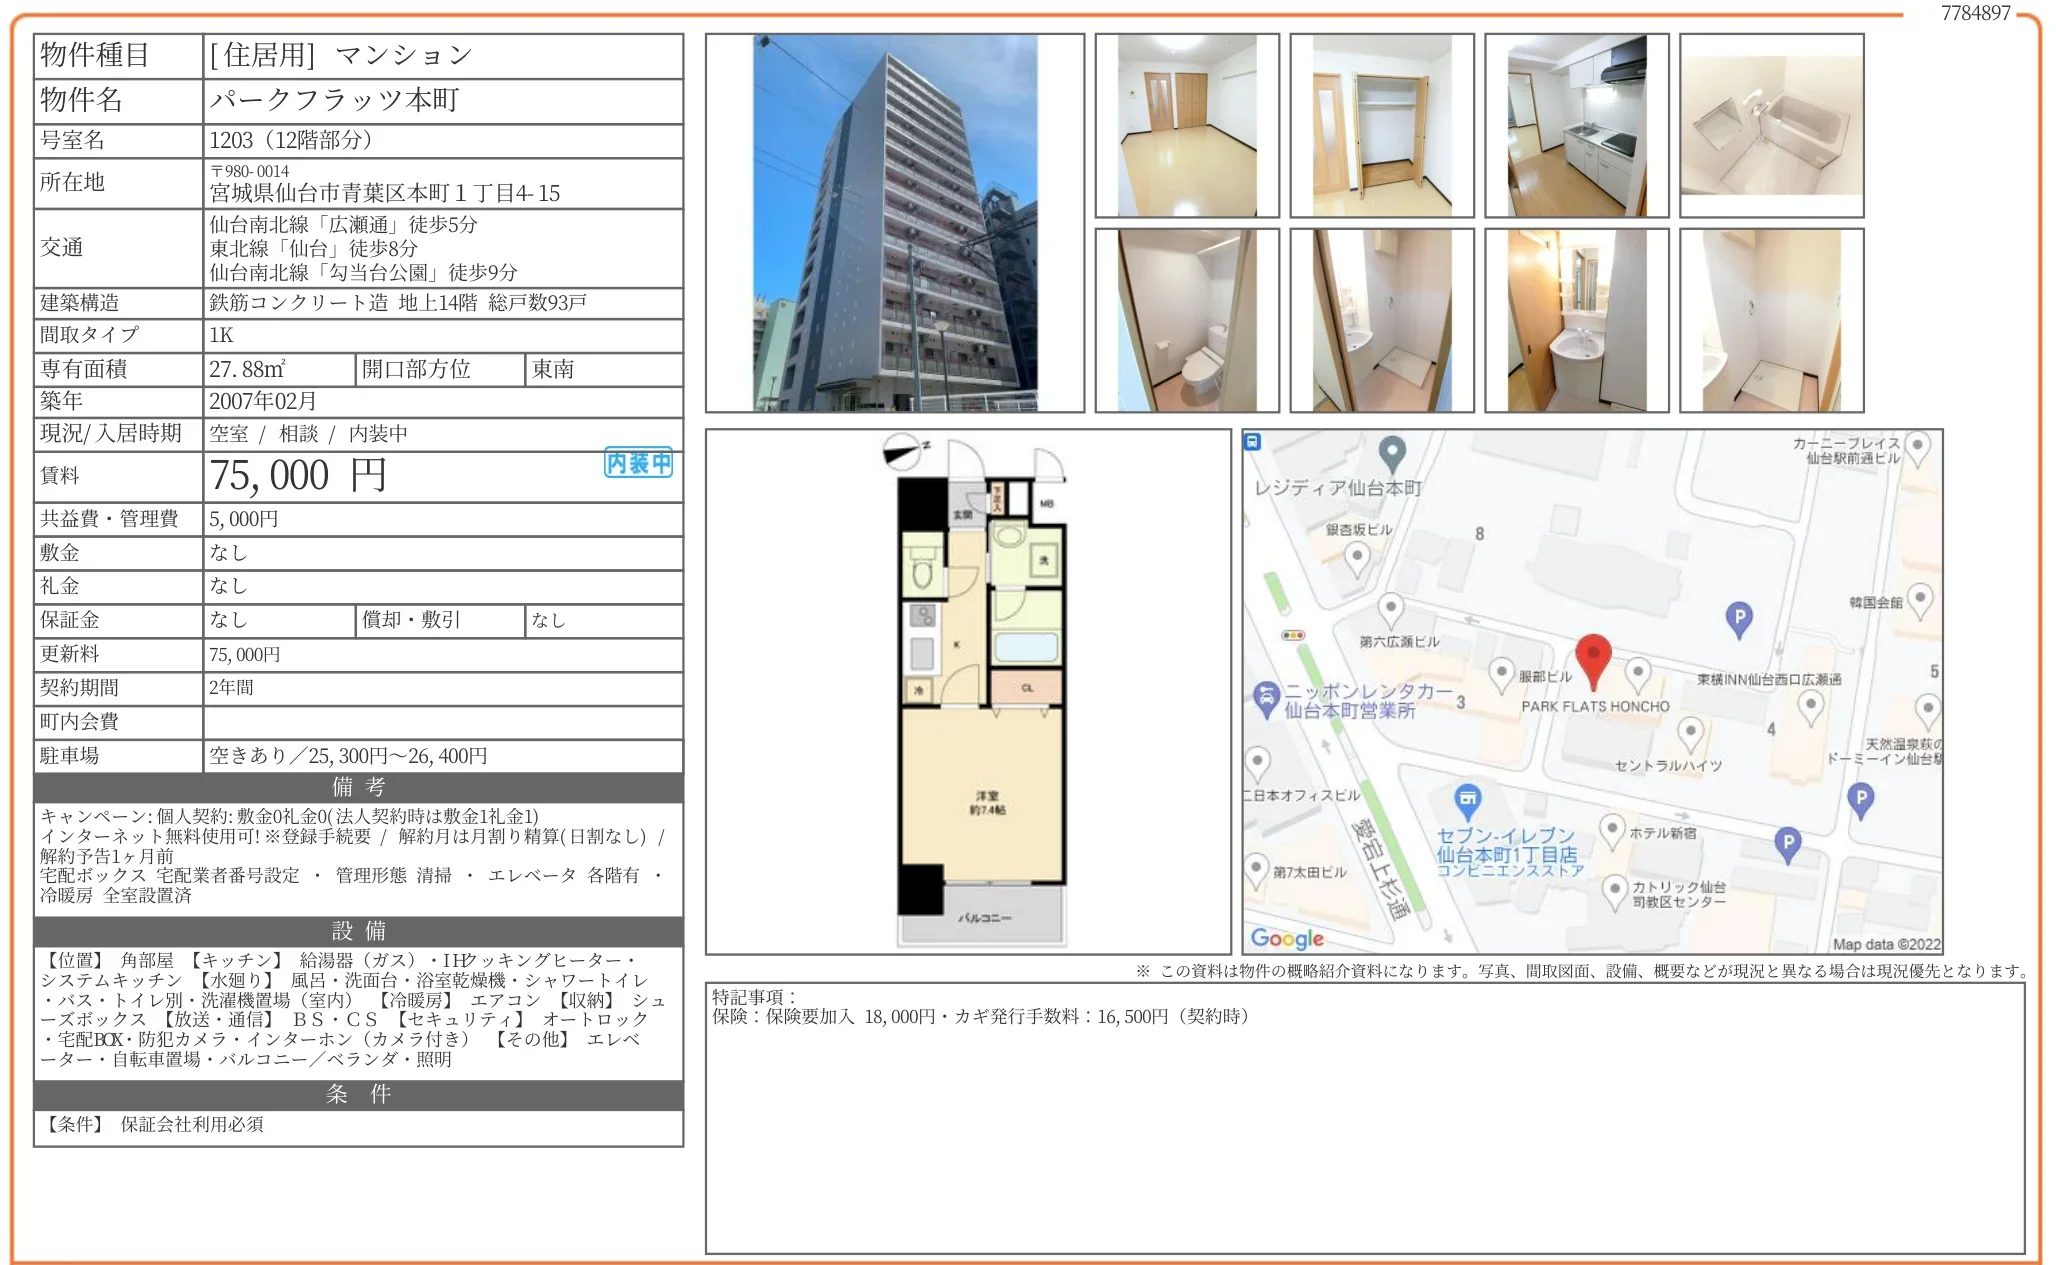Open the building exterior photo

(x=894, y=223)
